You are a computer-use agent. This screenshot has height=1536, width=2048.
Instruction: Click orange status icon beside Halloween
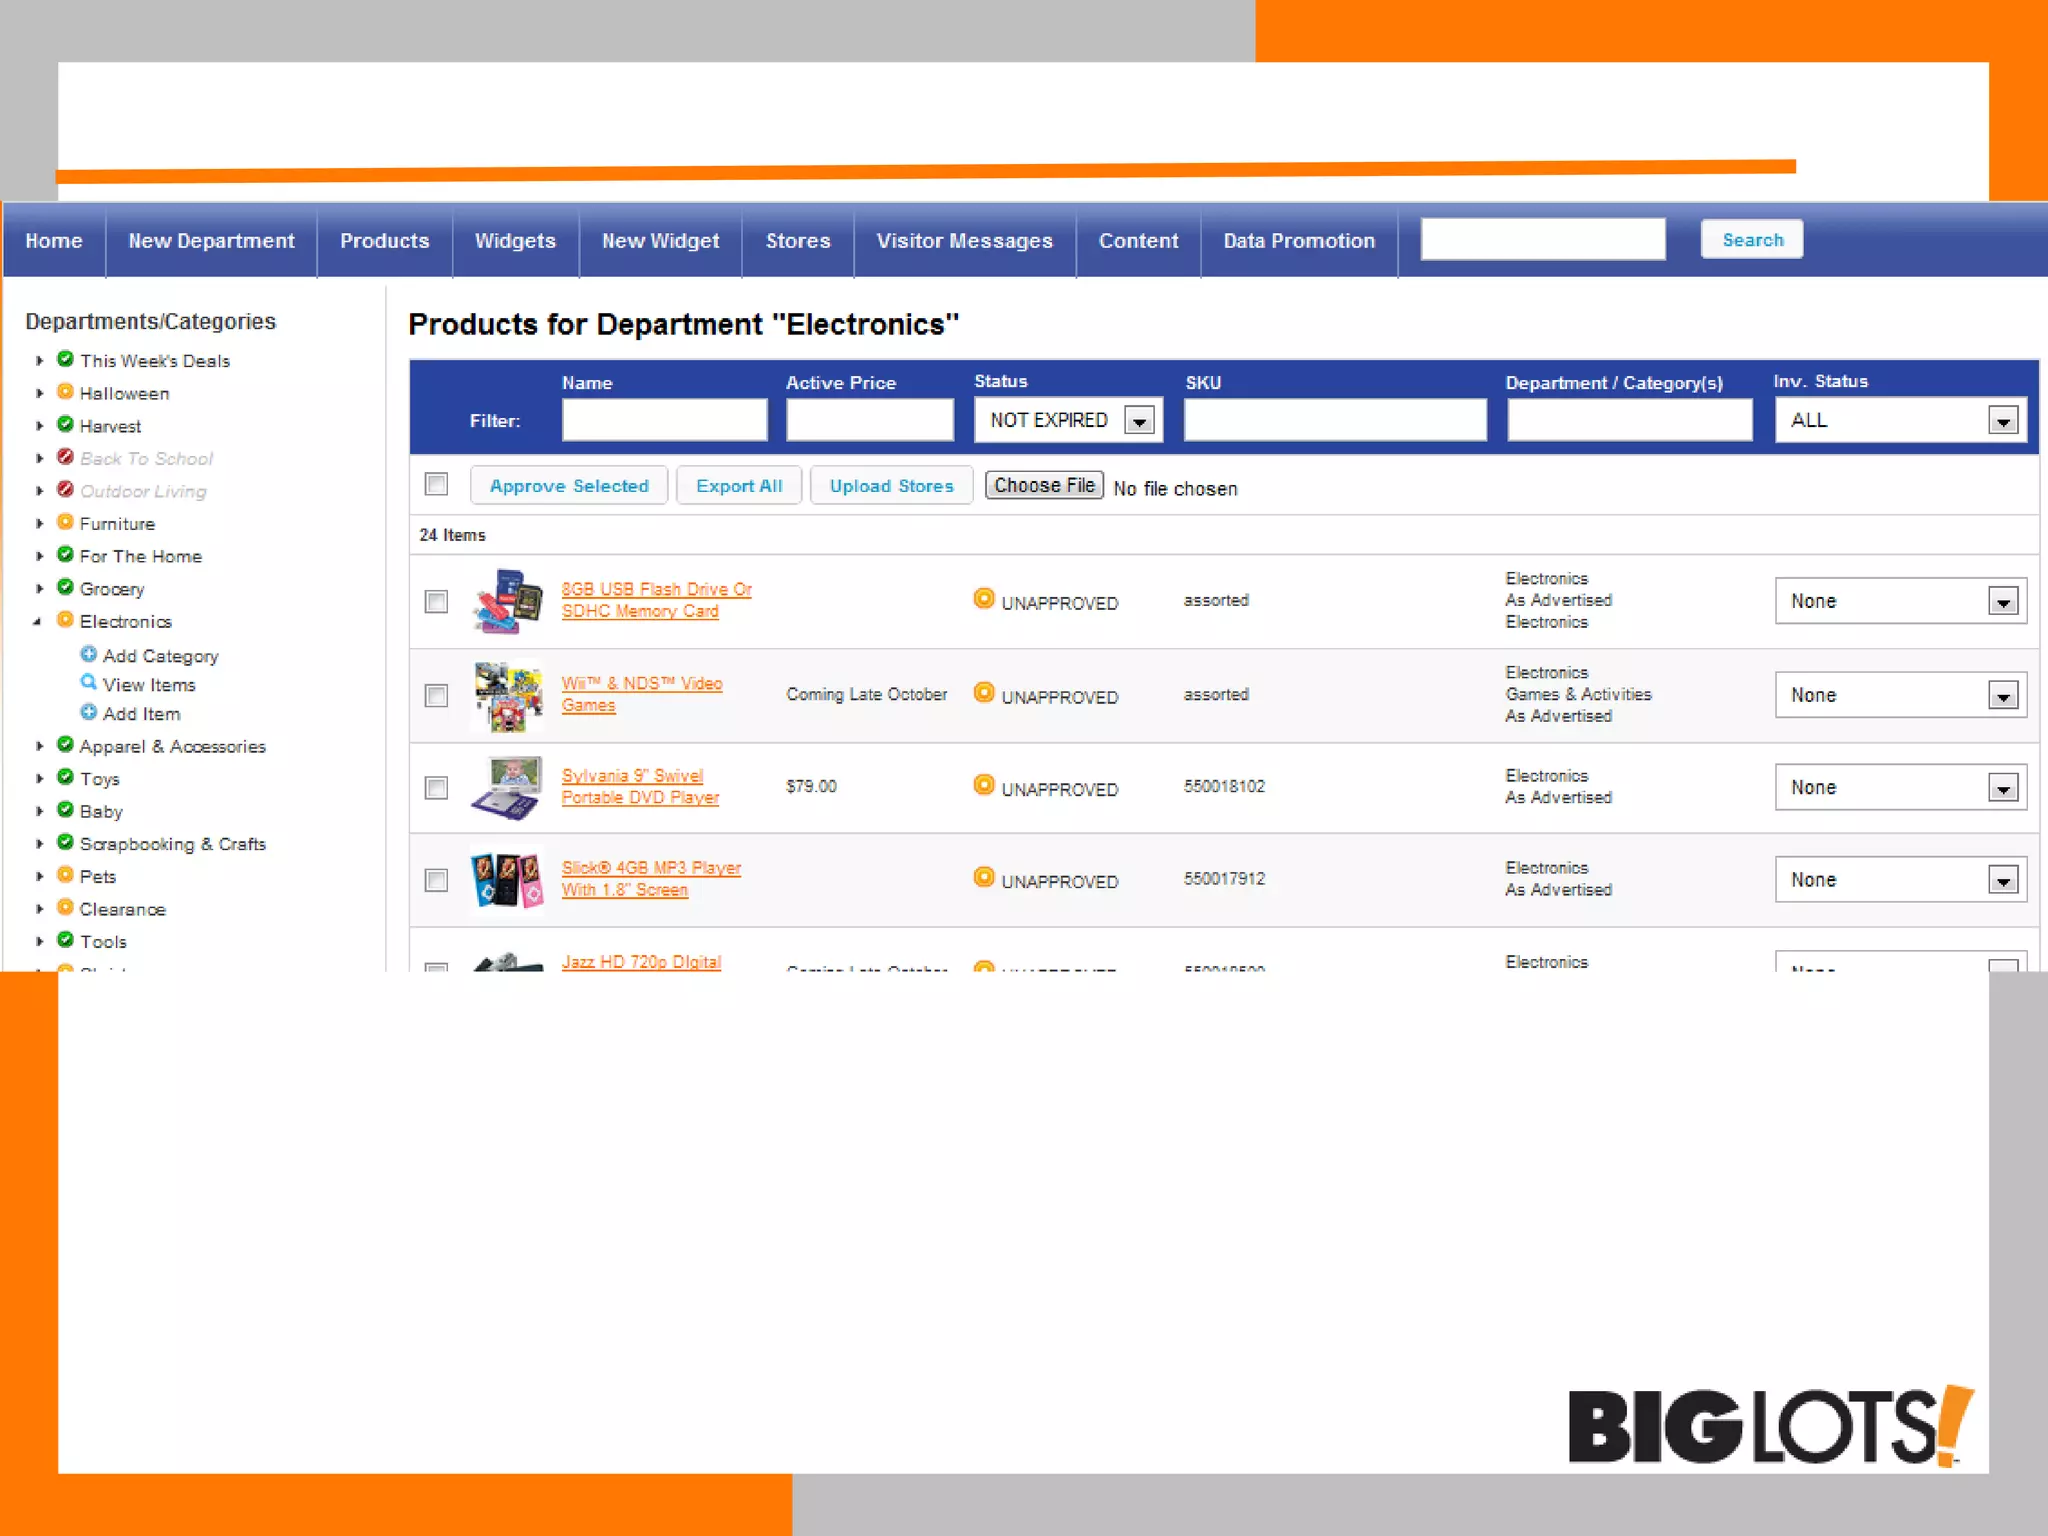pyautogui.click(x=65, y=392)
